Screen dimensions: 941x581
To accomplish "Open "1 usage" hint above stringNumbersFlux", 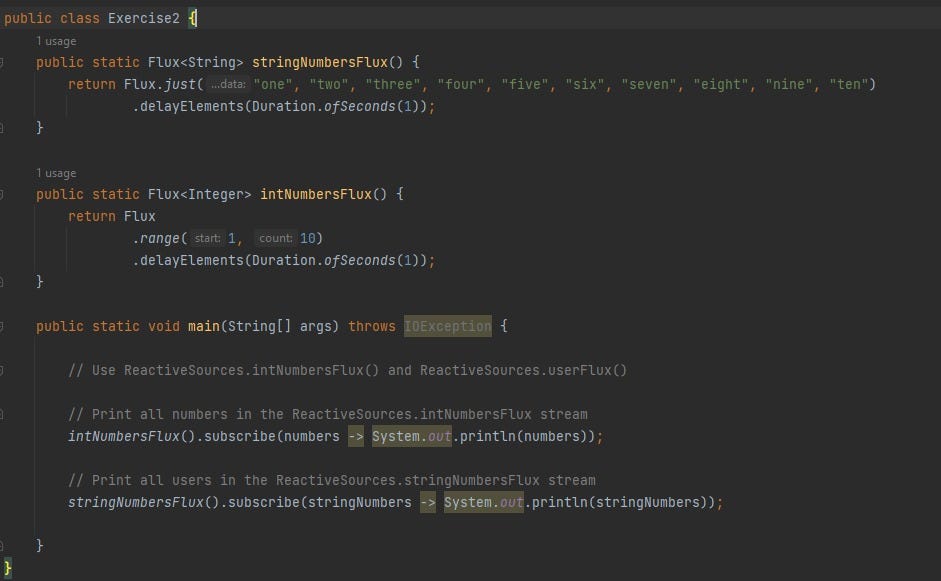I will 56,41.
